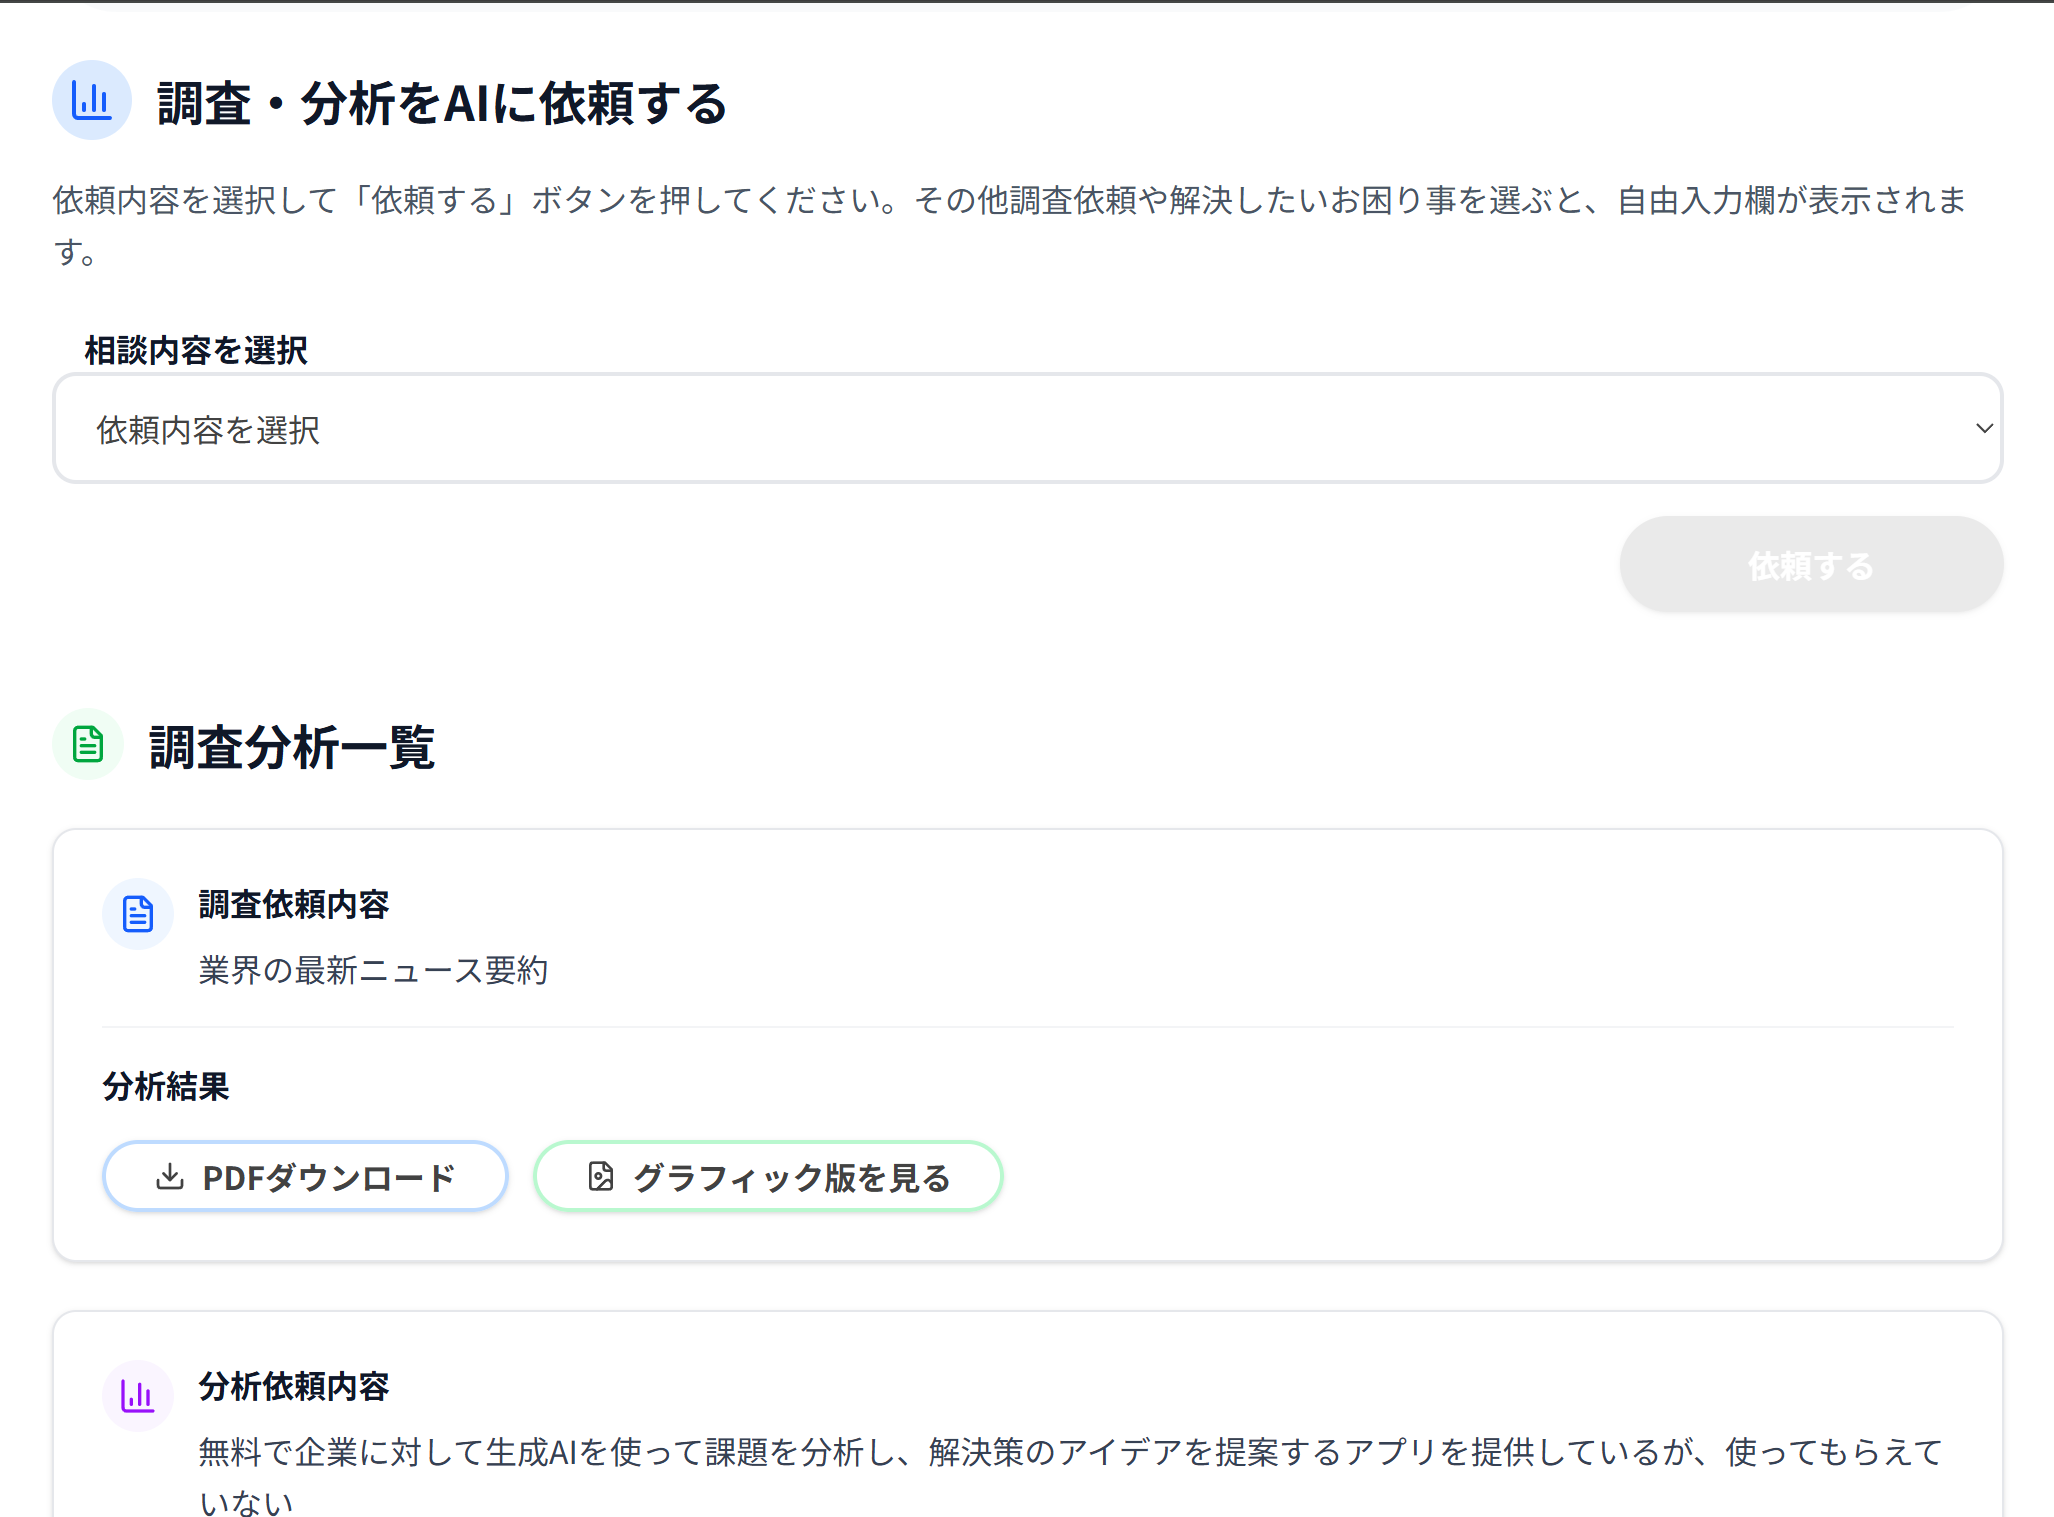Click the 分析結果 label
The image size is (2054, 1517).
(x=166, y=1086)
